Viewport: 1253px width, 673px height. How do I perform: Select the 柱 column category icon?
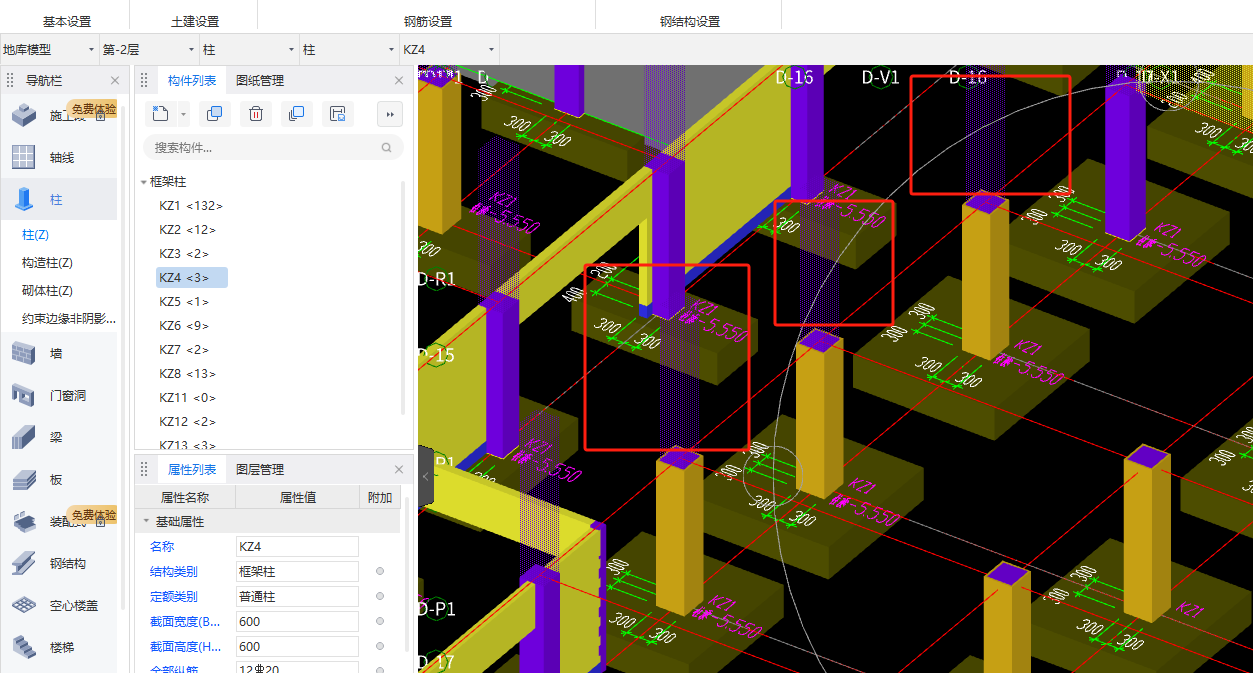pos(23,199)
